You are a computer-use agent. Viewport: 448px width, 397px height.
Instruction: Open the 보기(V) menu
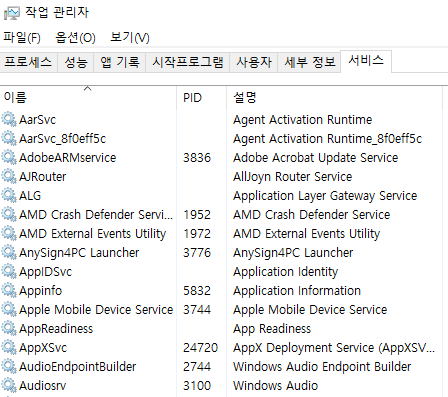pos(130,37)
